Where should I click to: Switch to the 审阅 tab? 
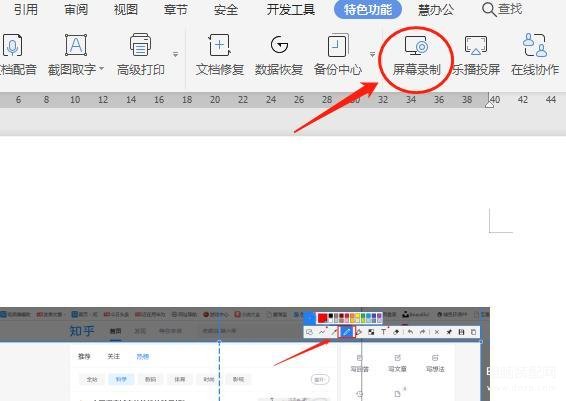point(76,9)
